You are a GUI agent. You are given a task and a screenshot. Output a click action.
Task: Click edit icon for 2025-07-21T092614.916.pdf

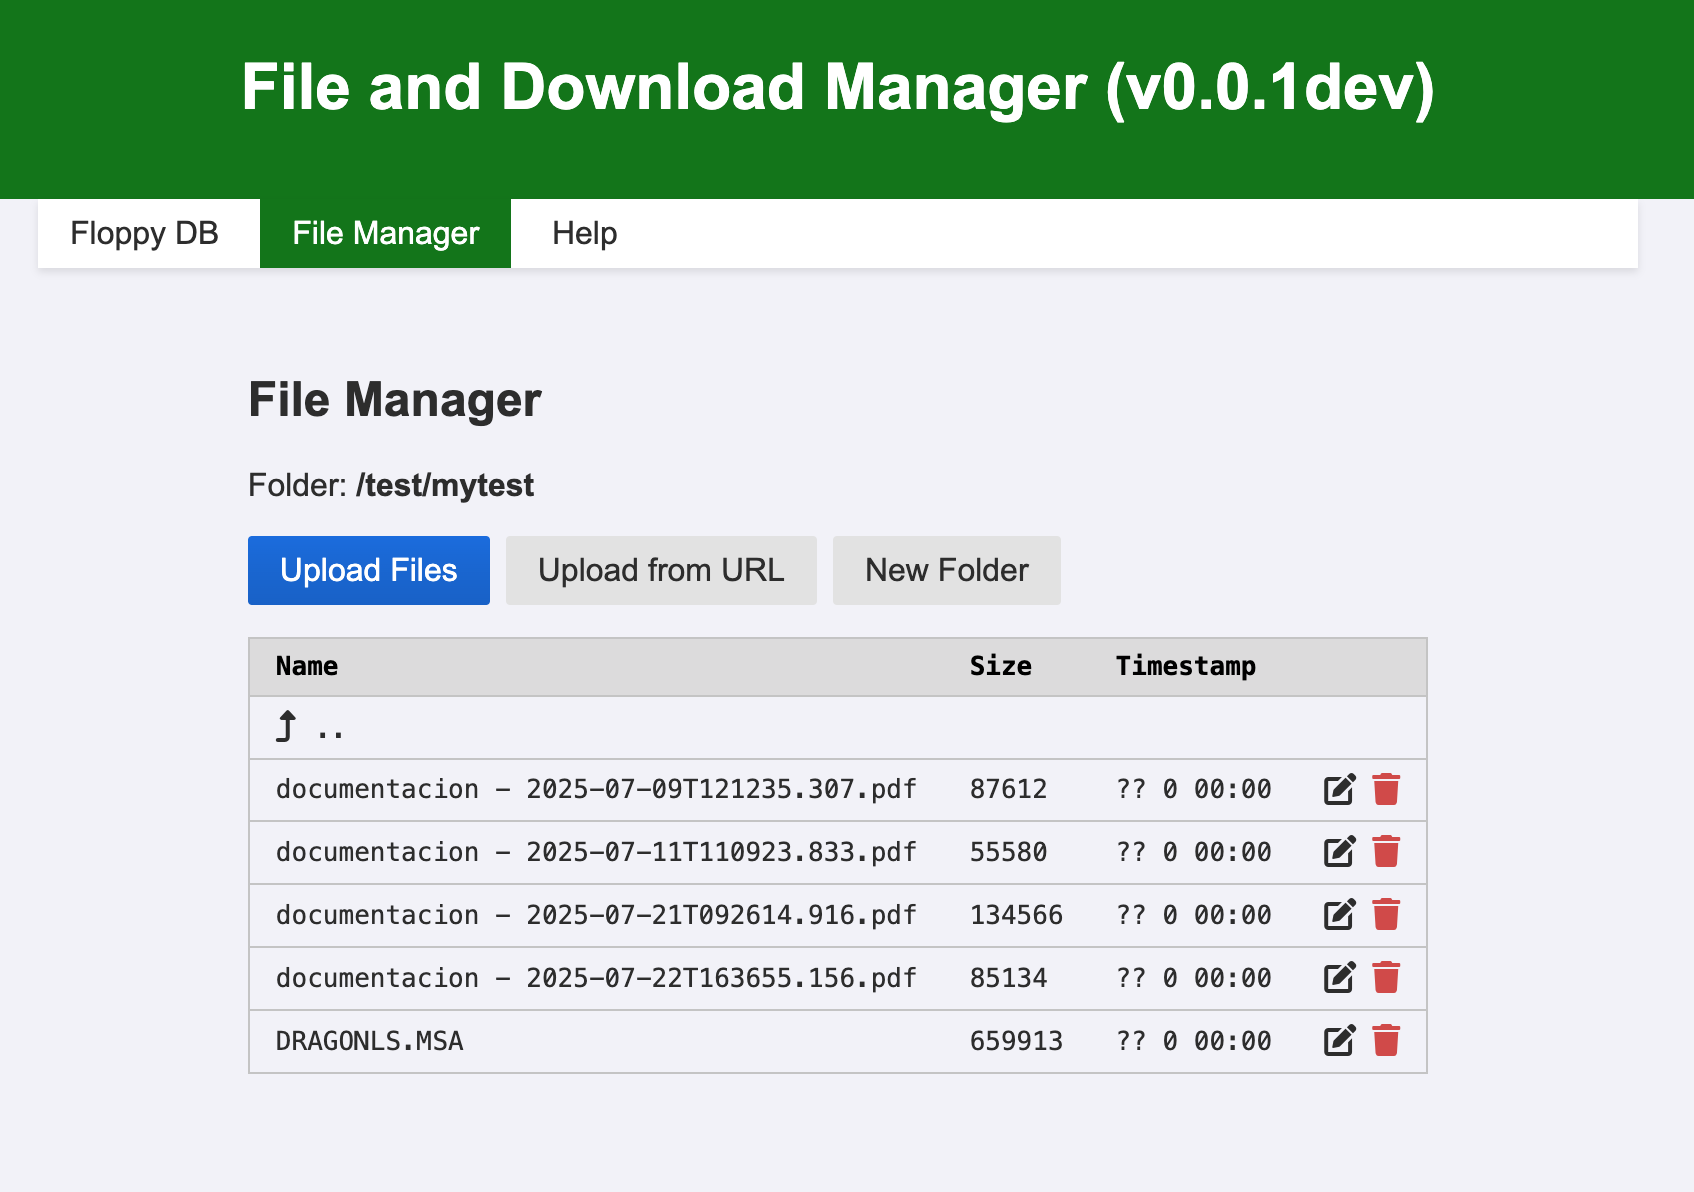pyautogui.click(x=1339, y=915)
